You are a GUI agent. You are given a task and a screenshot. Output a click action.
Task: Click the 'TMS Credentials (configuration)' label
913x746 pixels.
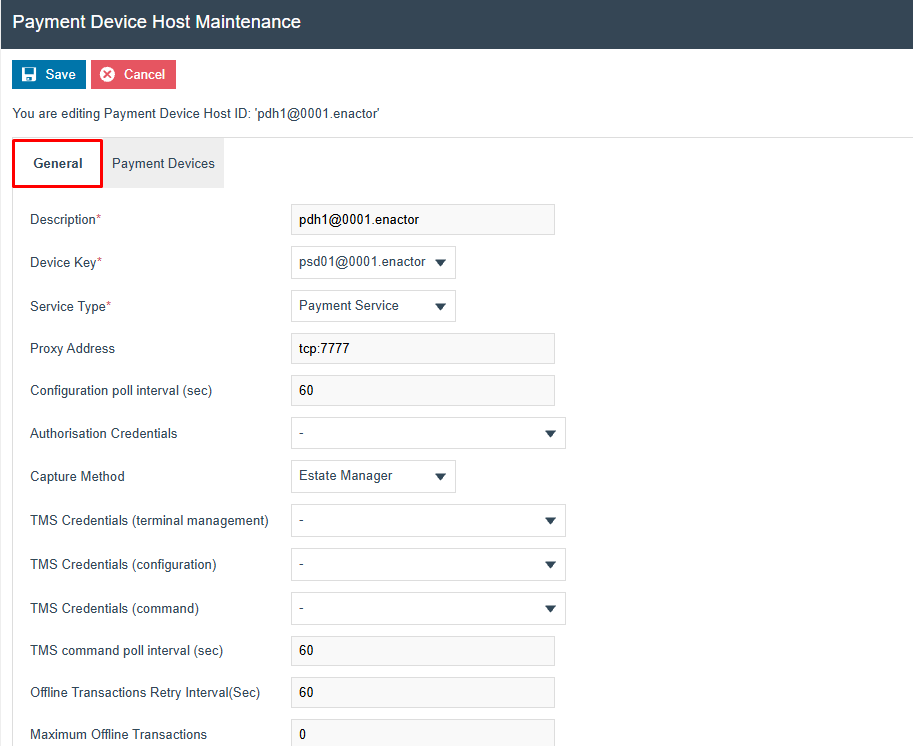tap(123, 564)
